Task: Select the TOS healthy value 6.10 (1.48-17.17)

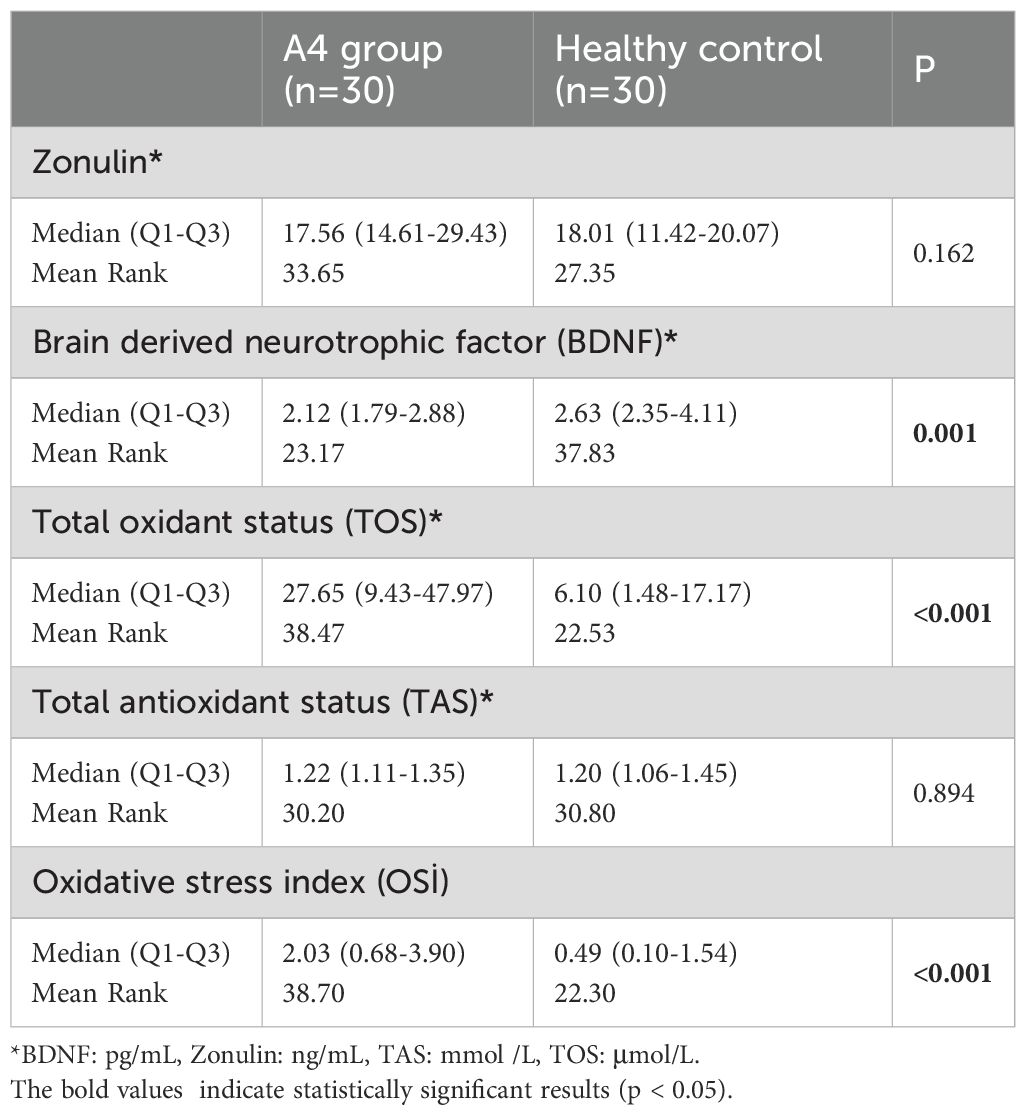Action: 653,593
